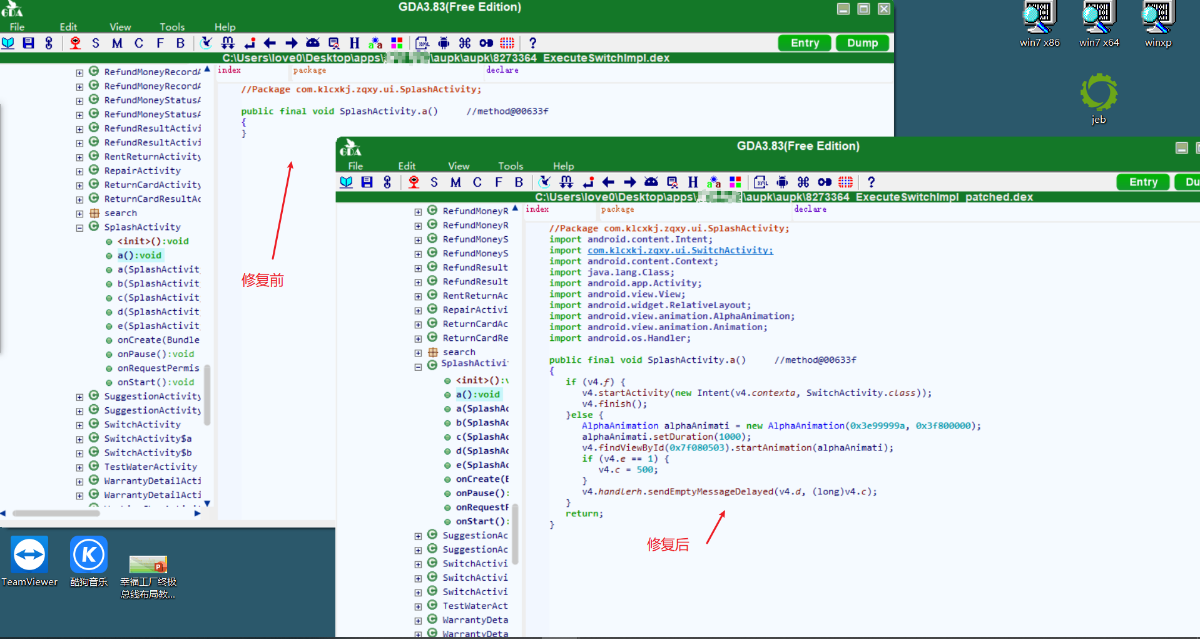Click the Save icon in the patched.dex window toolbar
This screenshot has width=1200, height=639.
pyautogui.click(x=367, y=182)
